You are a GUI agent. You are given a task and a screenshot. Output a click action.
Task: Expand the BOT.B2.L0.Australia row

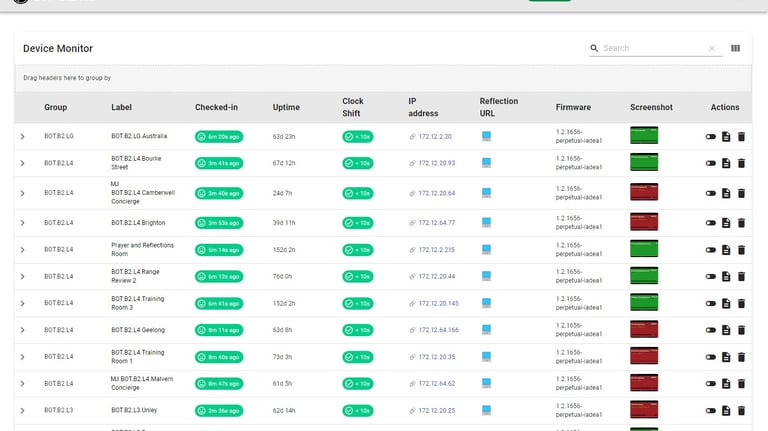click(x=23, y=137)
